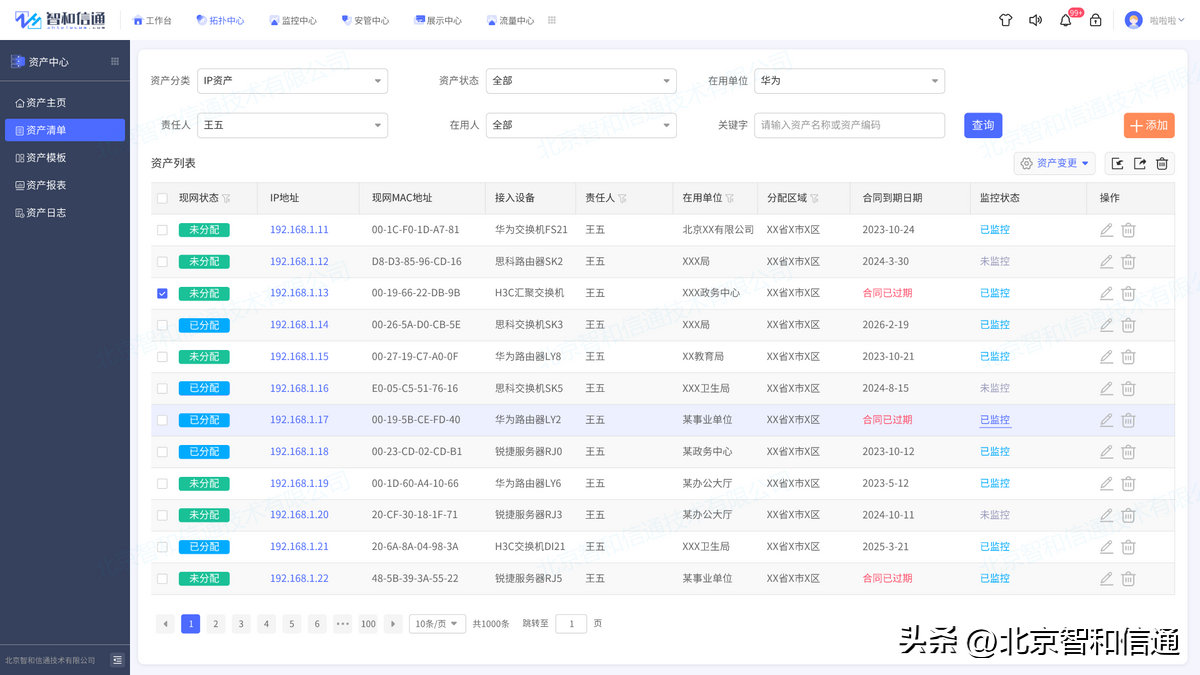
Task: Uncheck the box for row 192.168.1.13
Action: tap(162, 293)
